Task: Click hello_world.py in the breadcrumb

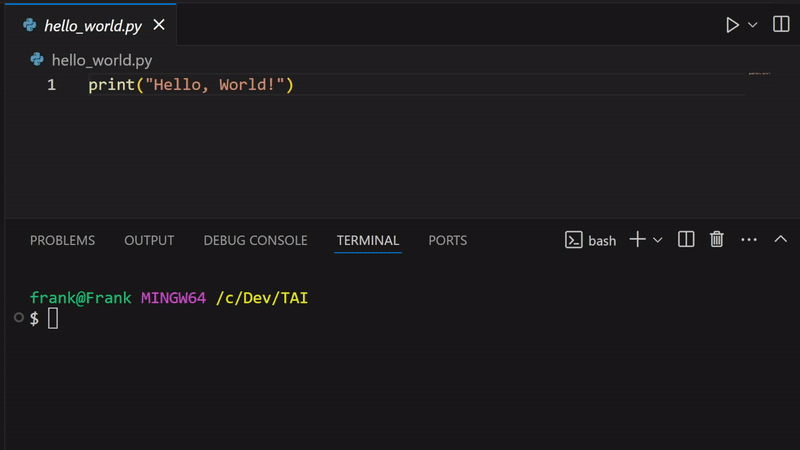Action: click(102, 60)
